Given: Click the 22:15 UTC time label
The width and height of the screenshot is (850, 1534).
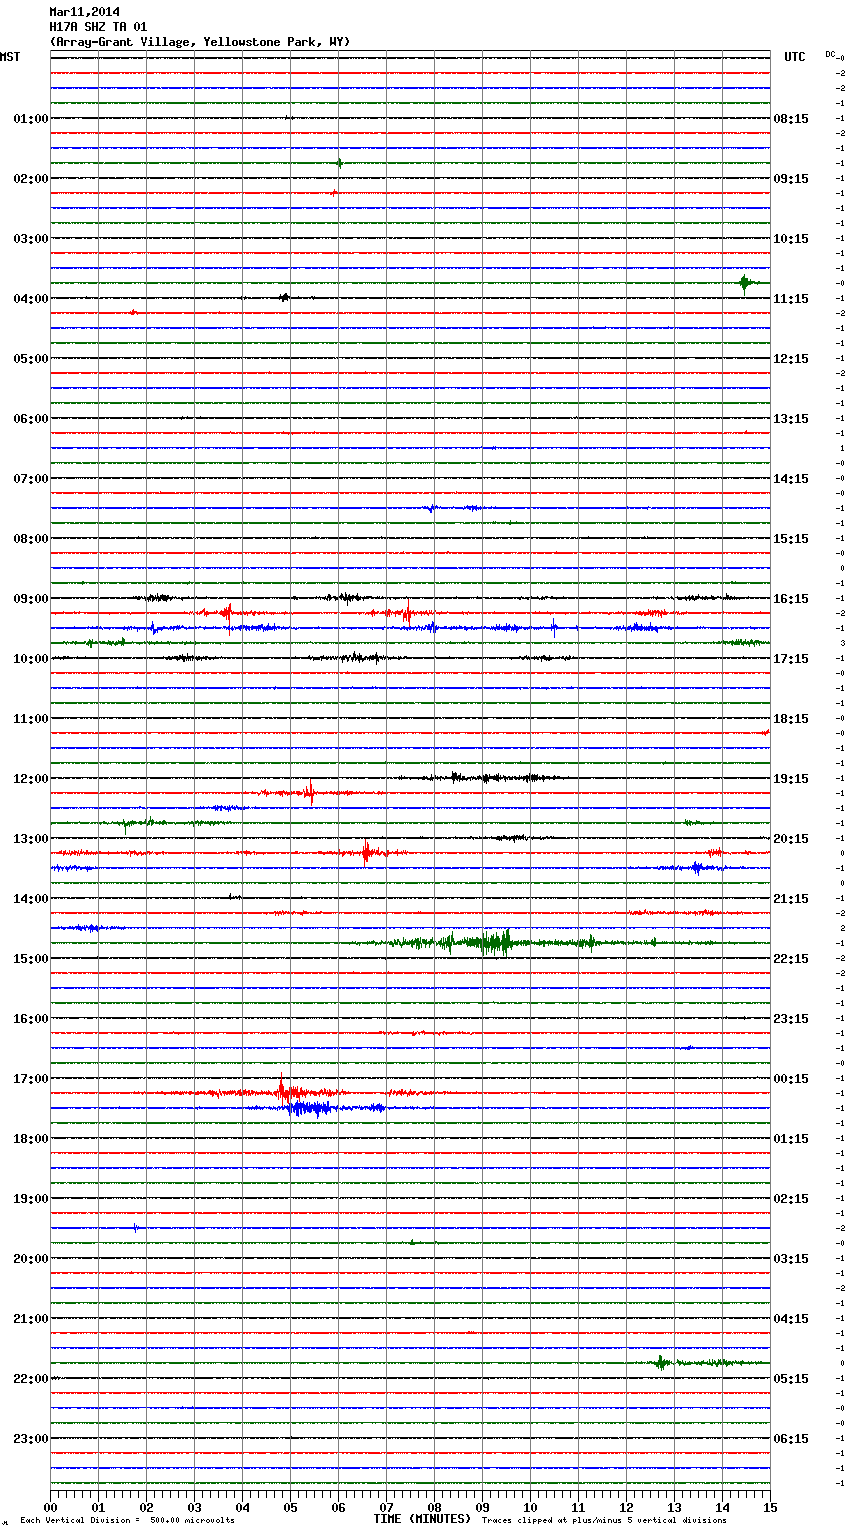Looking at the screenshot, I should click(x=791, y=959).
